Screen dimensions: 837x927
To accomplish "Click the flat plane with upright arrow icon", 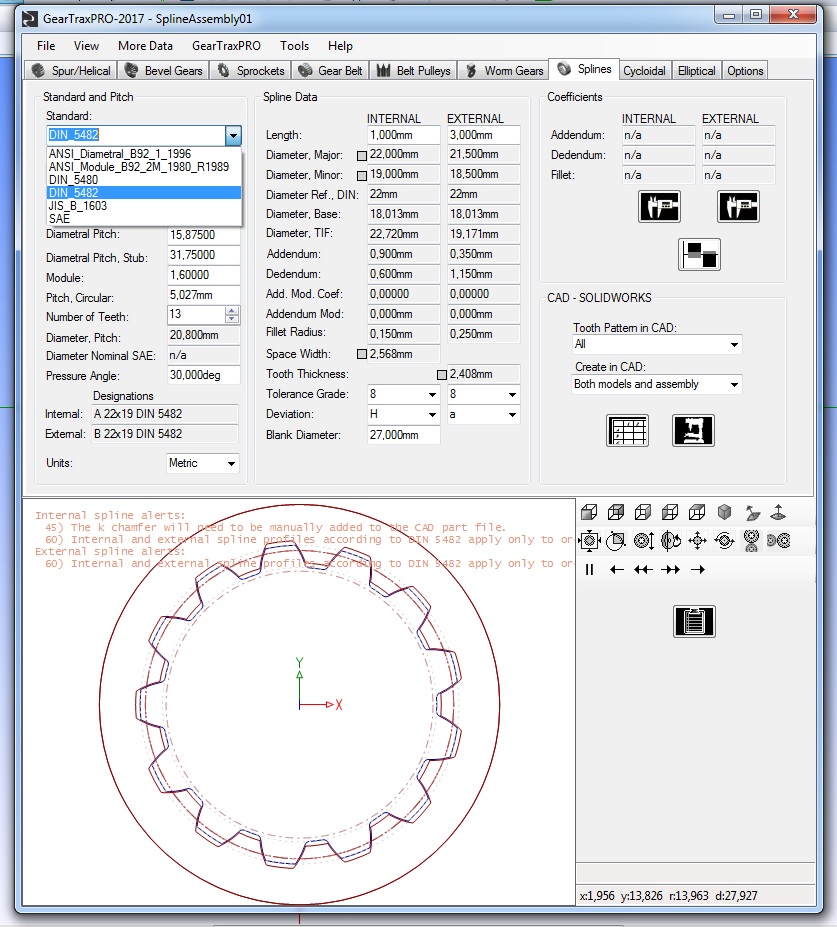I will tap(778, 513).
